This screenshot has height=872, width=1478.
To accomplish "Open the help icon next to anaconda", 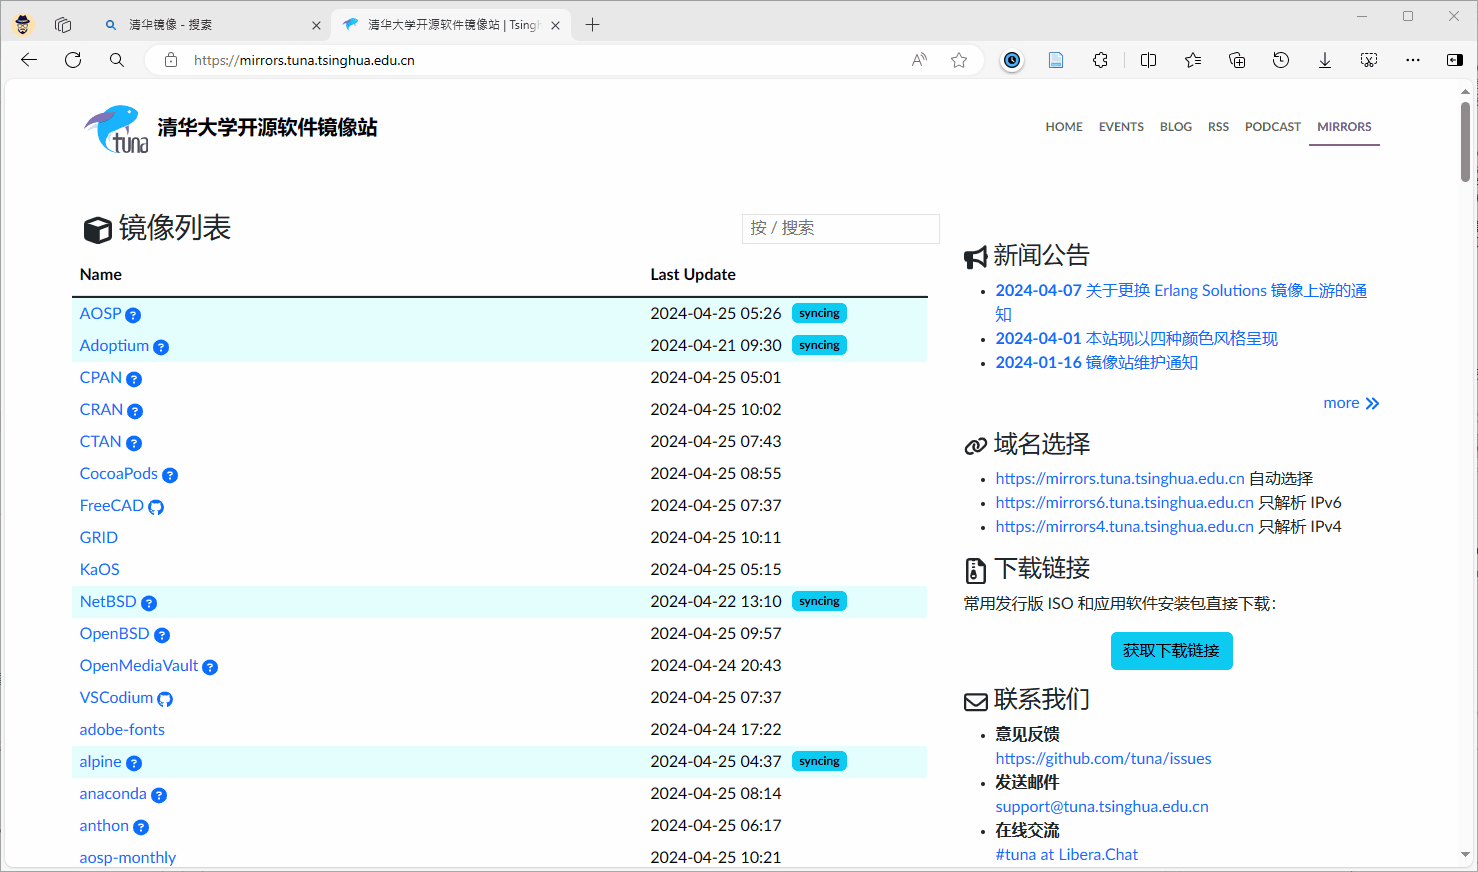I will (160, 794).
